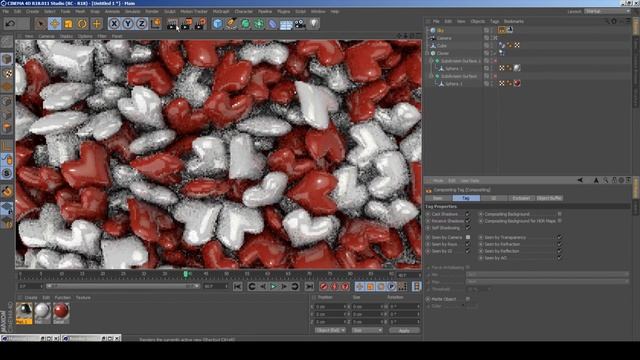Image resolution: width=640 pixels, height=360 pixels.
Task: Click gray material tag on upper Sphere.1
Action: click(517, 68)
